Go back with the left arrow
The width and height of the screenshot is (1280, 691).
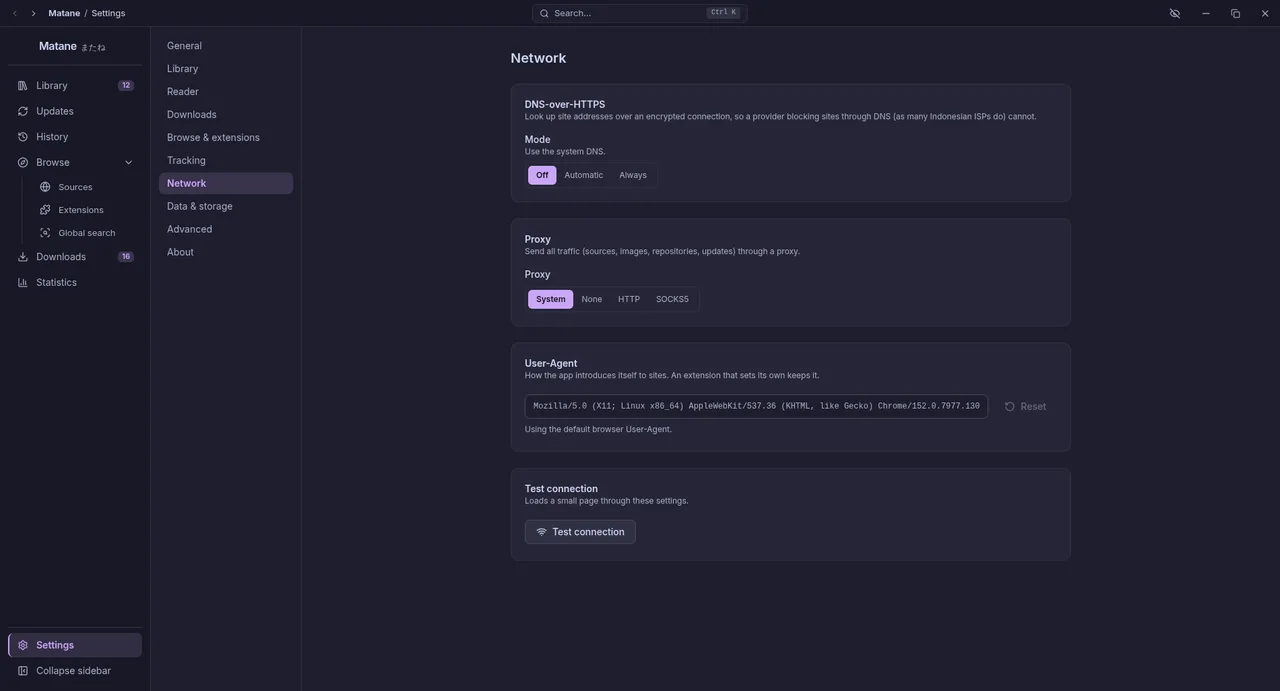(15, 13)
